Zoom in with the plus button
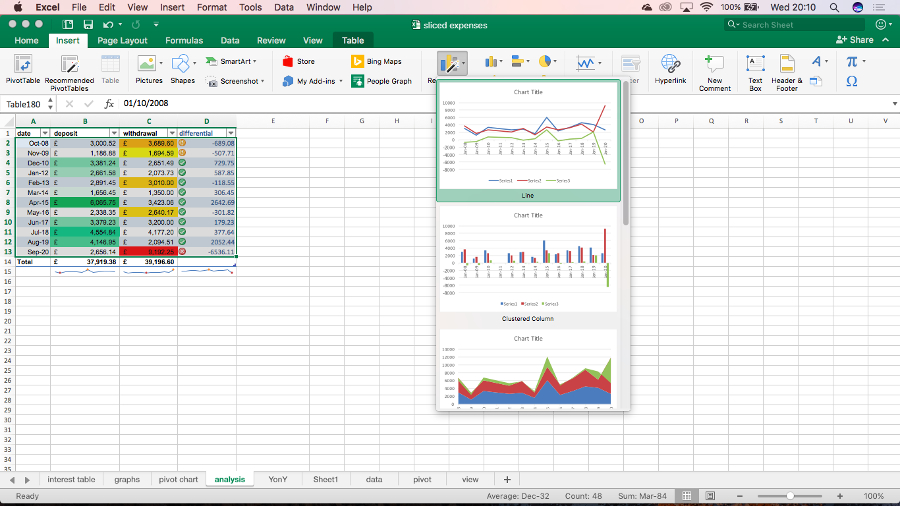Viewport: 900px width, 506px height. [840, 496]
